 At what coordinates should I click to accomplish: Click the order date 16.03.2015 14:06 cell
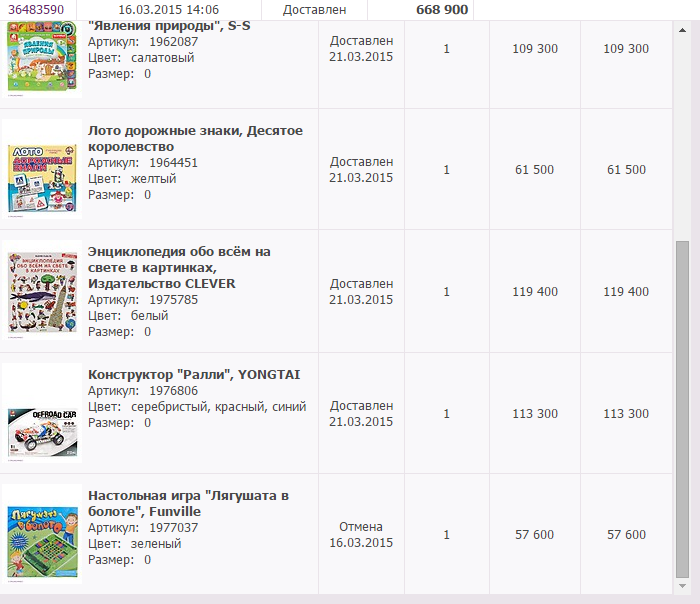[x=169, y=9]
